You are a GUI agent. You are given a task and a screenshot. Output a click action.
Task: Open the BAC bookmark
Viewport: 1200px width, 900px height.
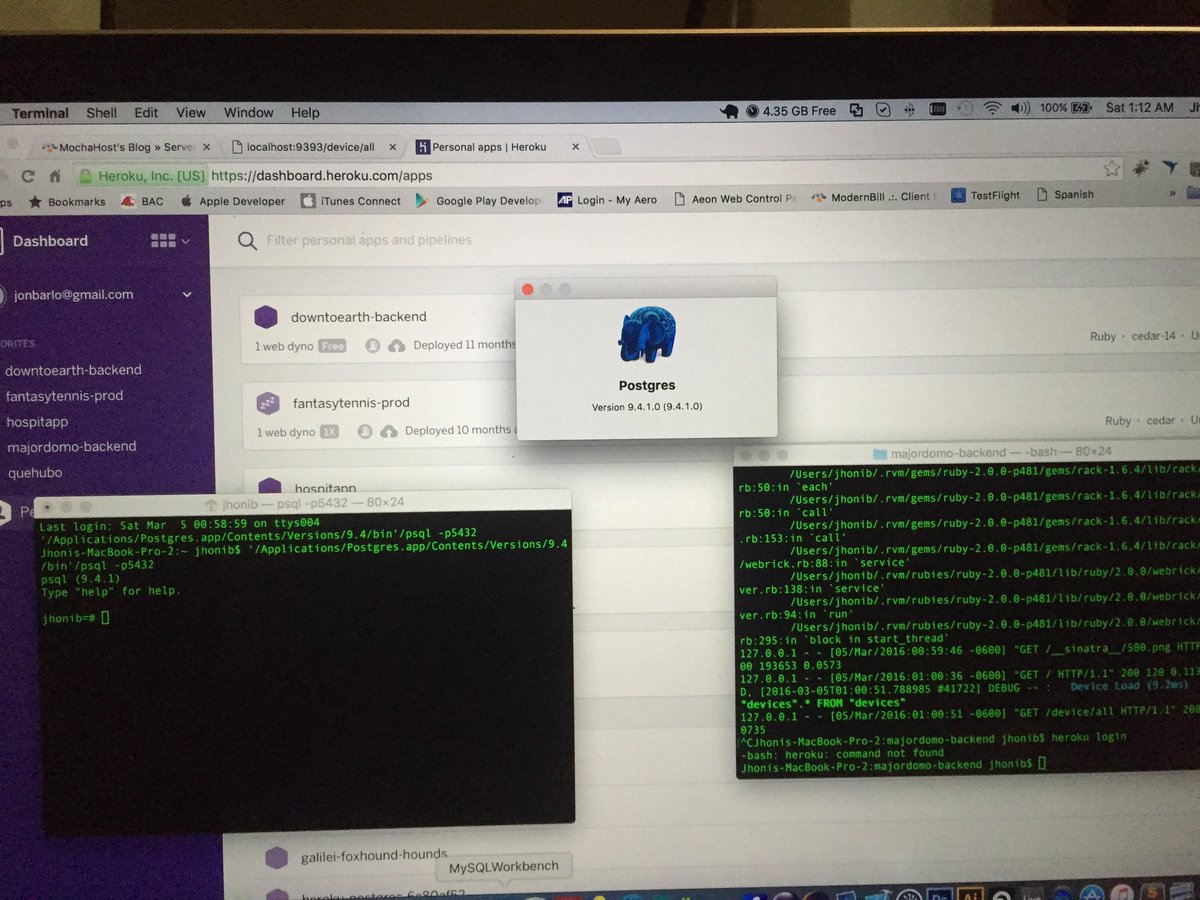pyautogui.click(x=142, y=201)
